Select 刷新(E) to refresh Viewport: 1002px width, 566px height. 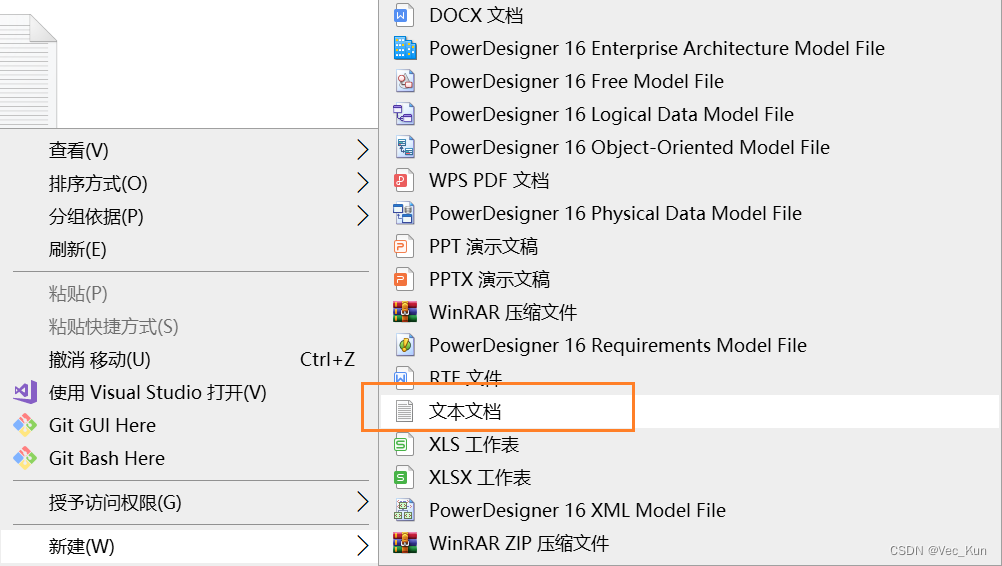(189, 249)
